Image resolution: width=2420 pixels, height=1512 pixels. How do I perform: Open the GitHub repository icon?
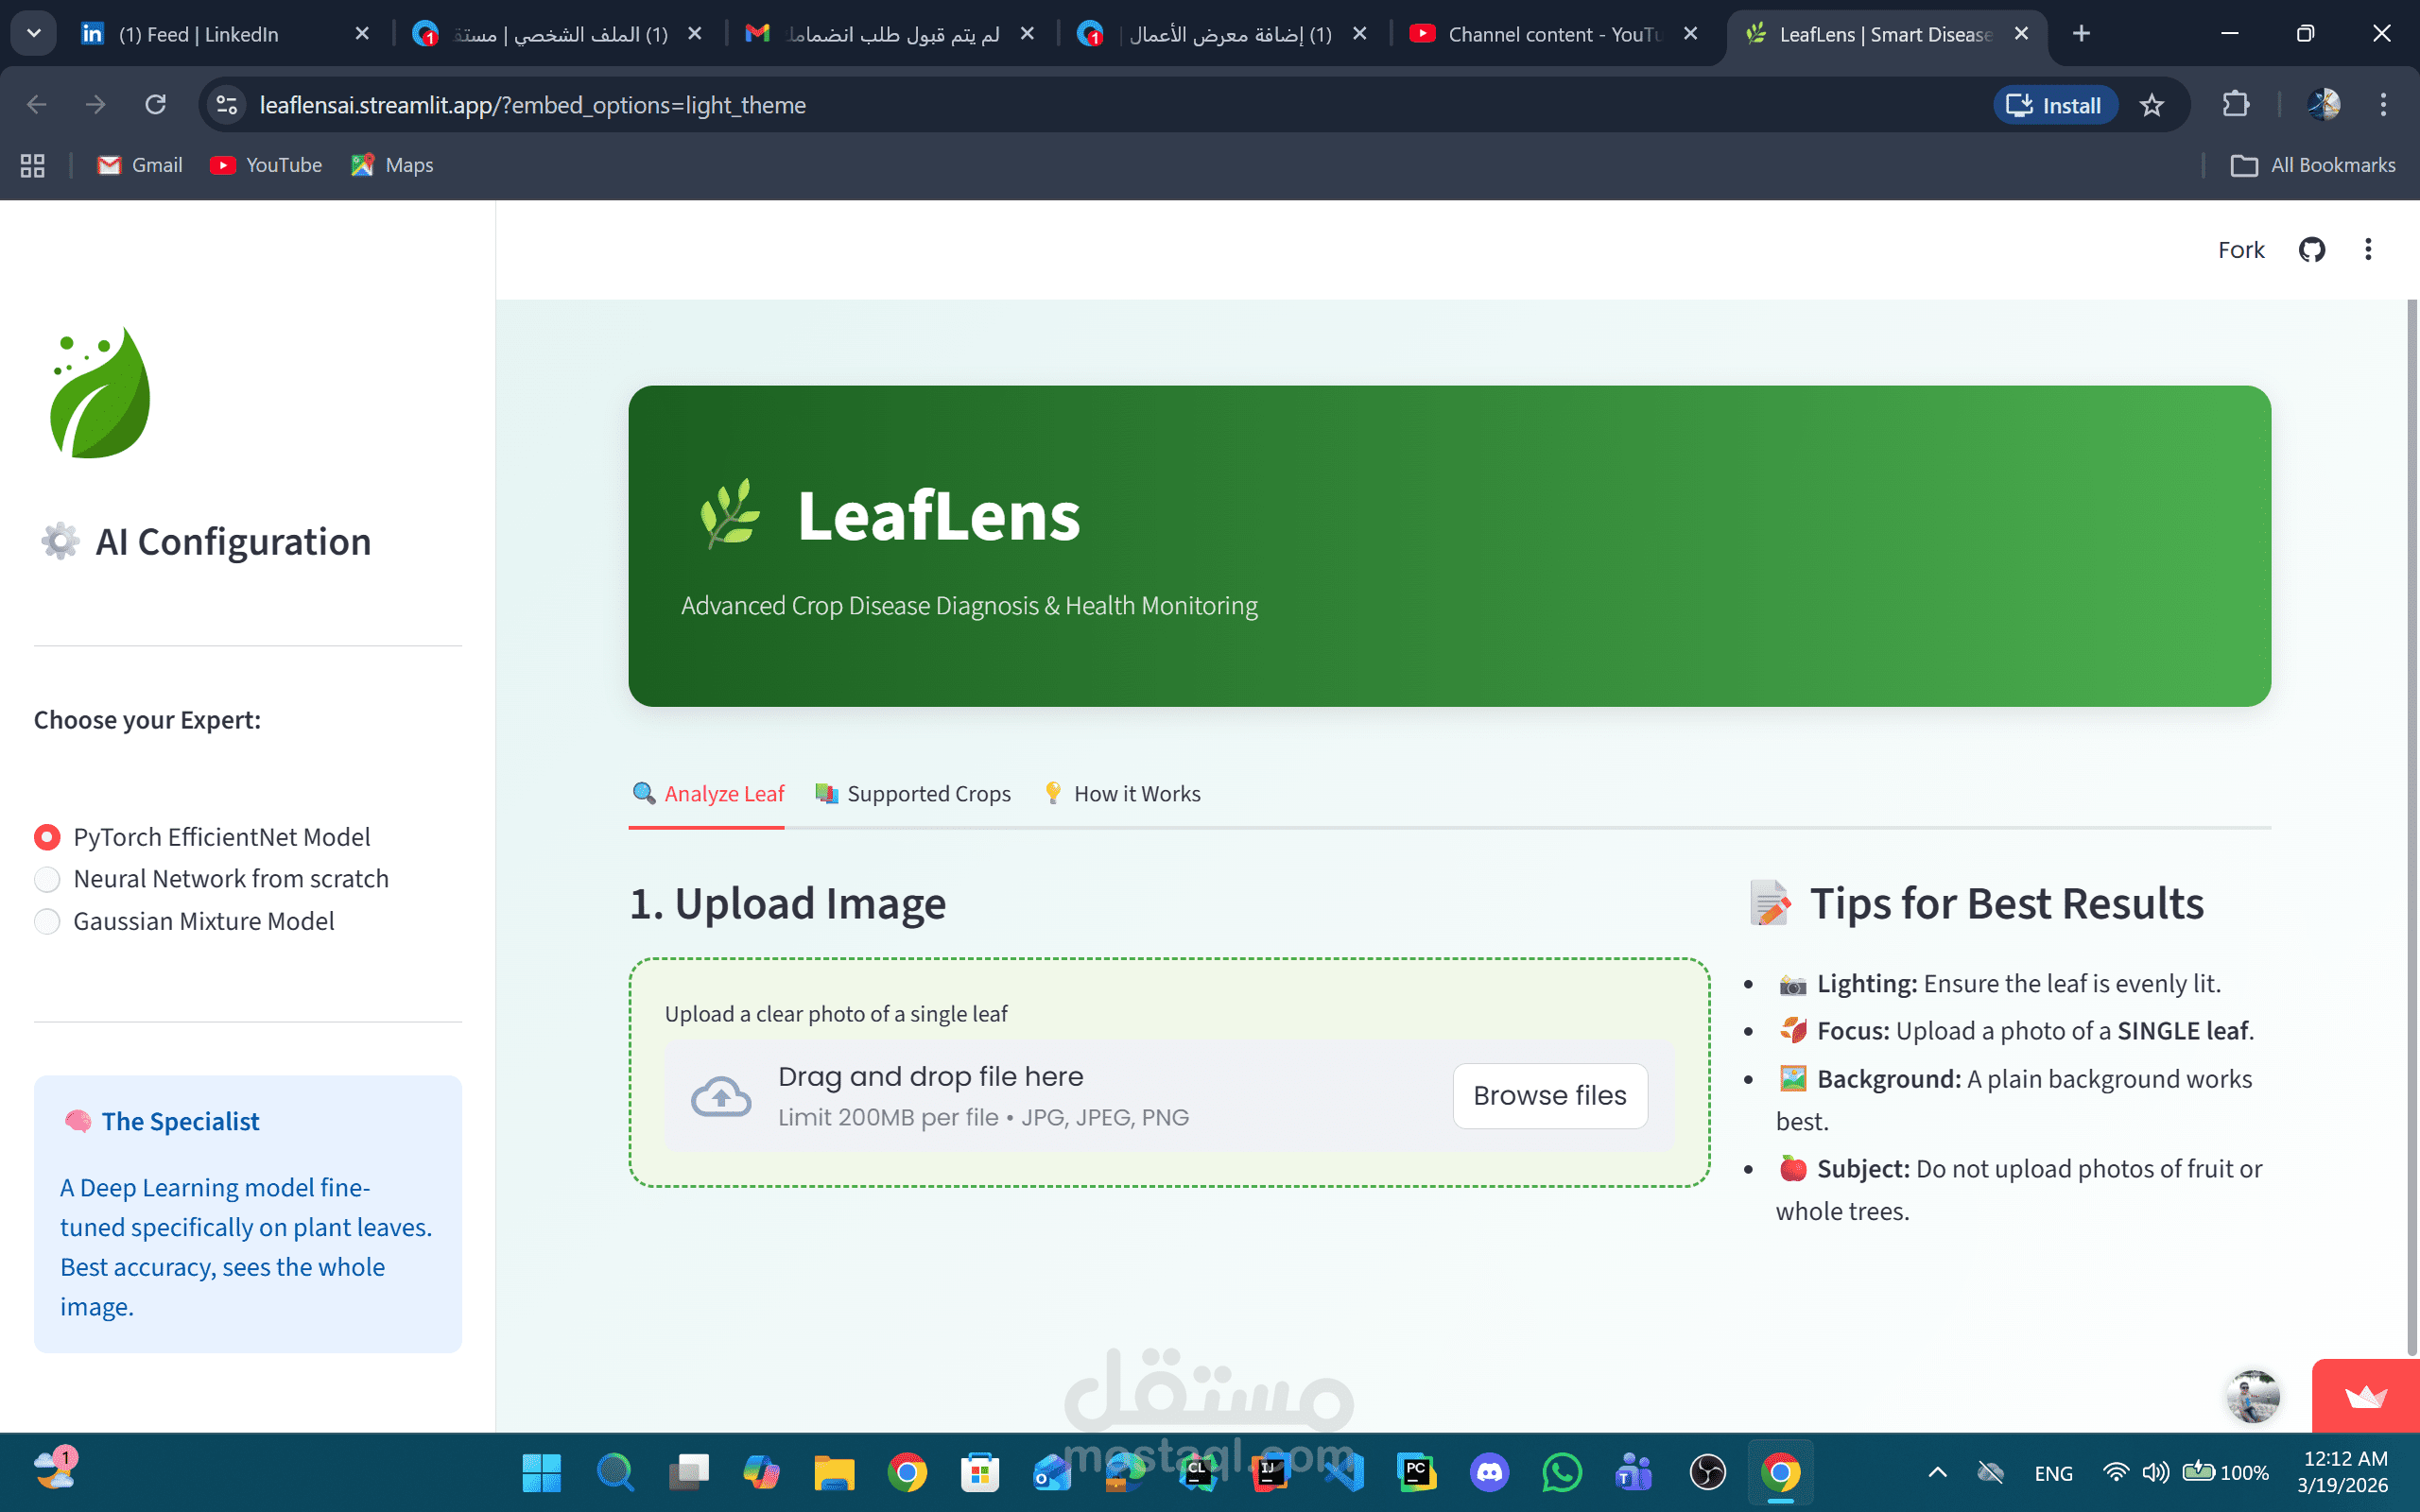click(2311, 250)
